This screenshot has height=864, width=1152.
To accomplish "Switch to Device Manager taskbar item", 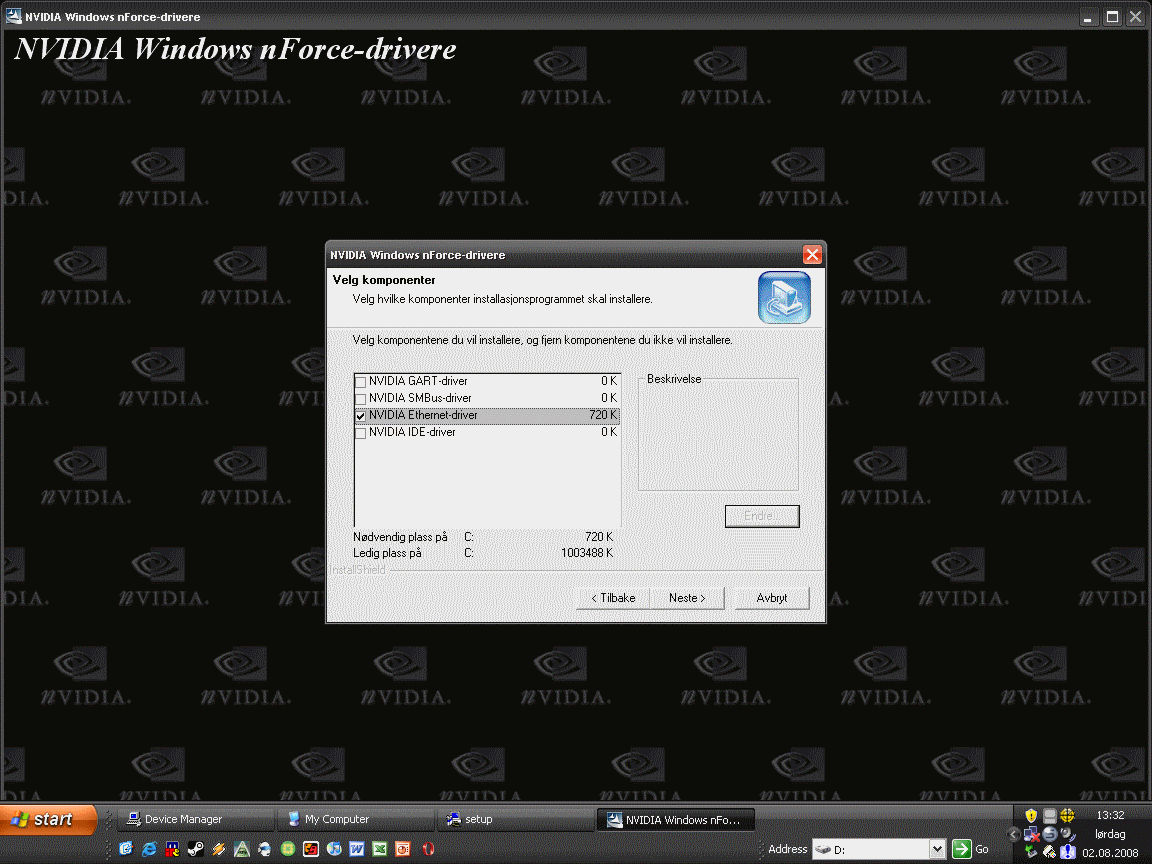I will pyautogui.click(x=194, y=819).
